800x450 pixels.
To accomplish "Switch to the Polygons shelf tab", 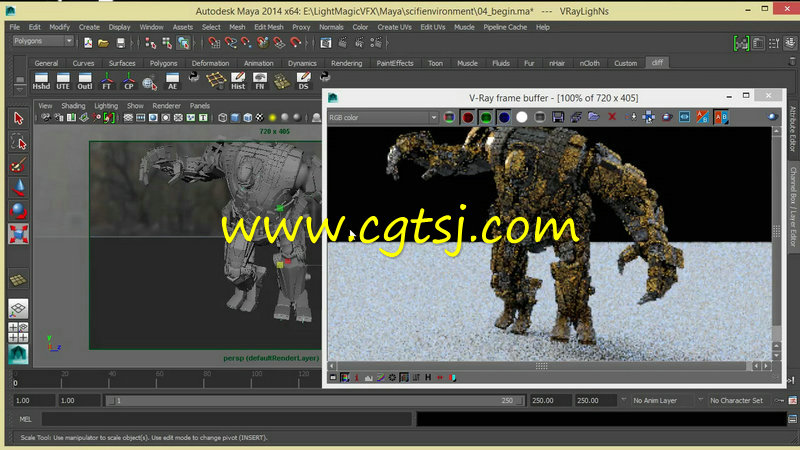I will click(163, 63).
